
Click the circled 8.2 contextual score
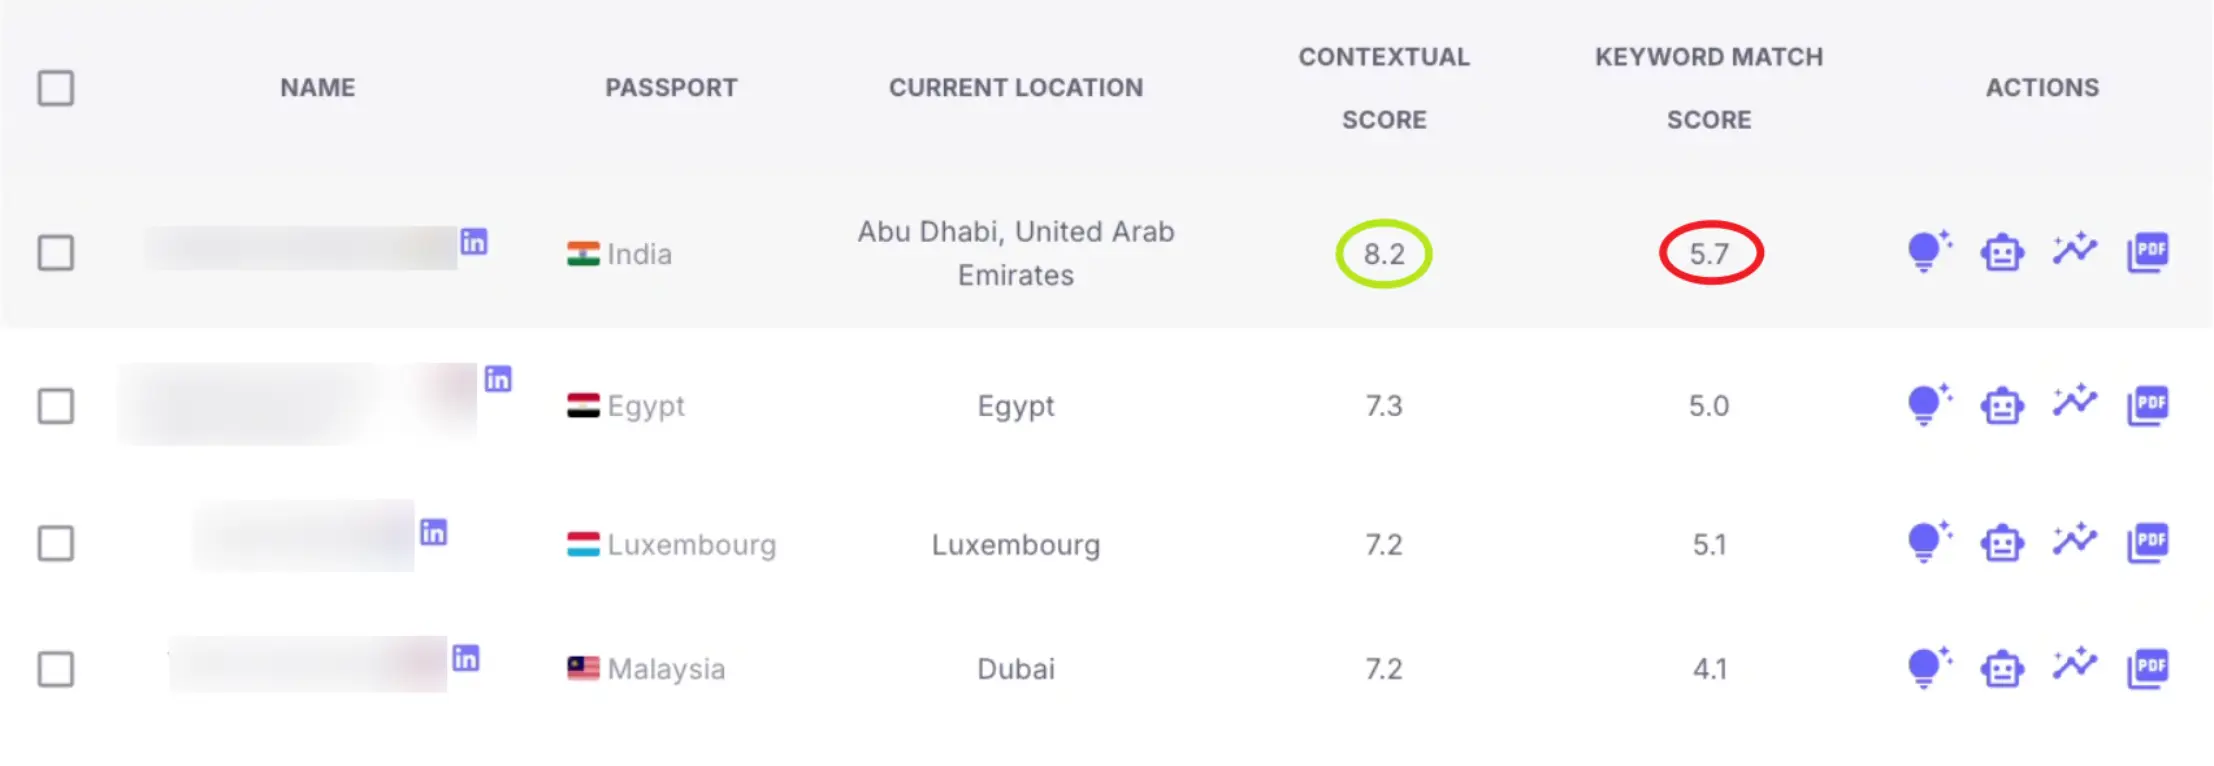click(x=1384, y=253)
